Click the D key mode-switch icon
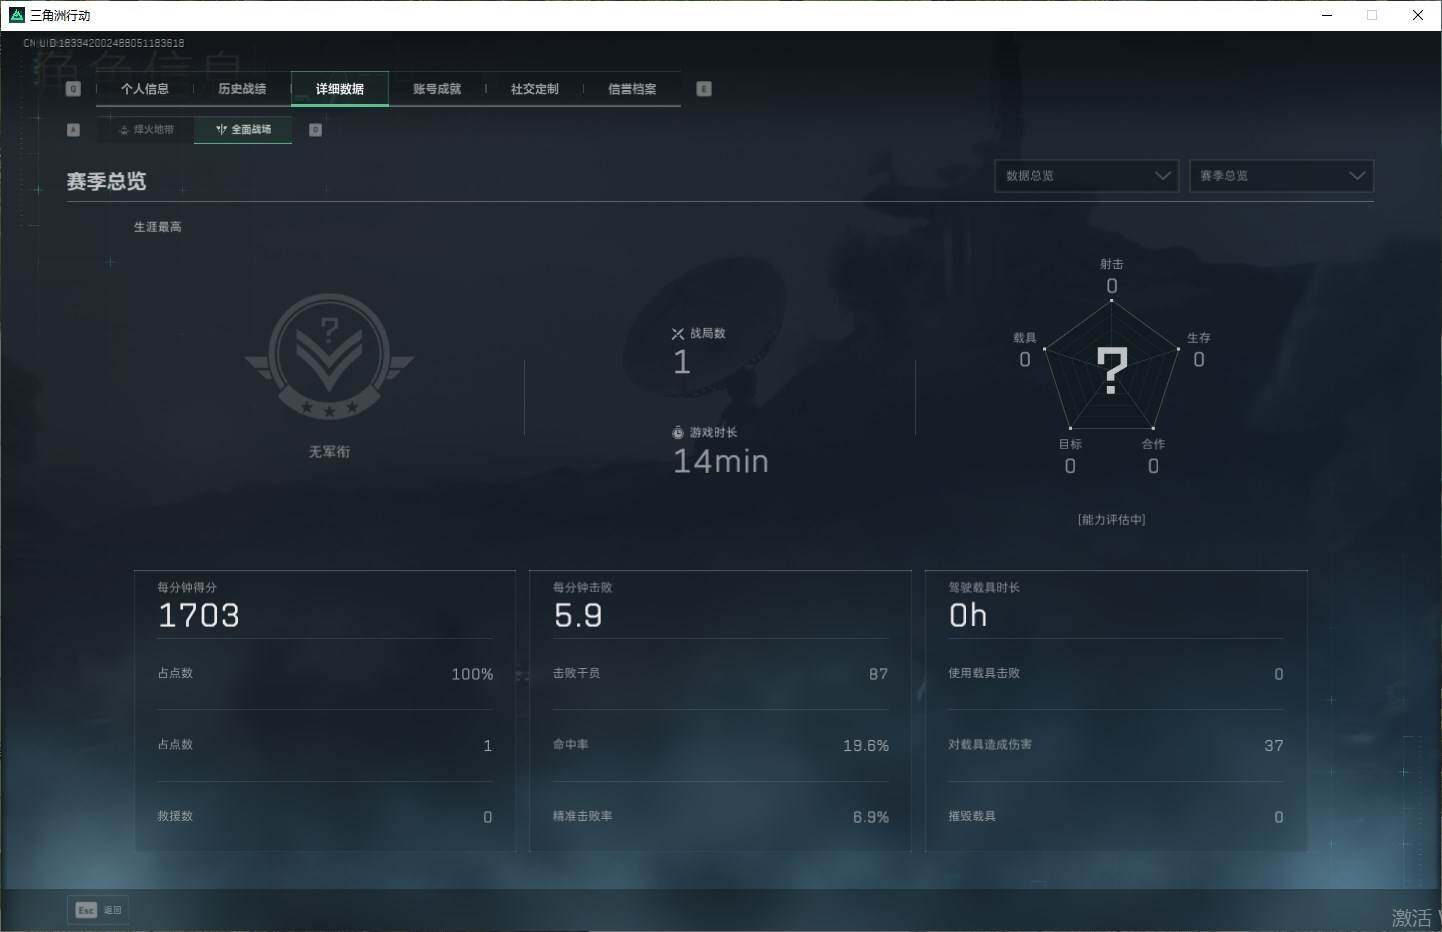The height and width of the screenshot is (932, 1442). [315, 130]
